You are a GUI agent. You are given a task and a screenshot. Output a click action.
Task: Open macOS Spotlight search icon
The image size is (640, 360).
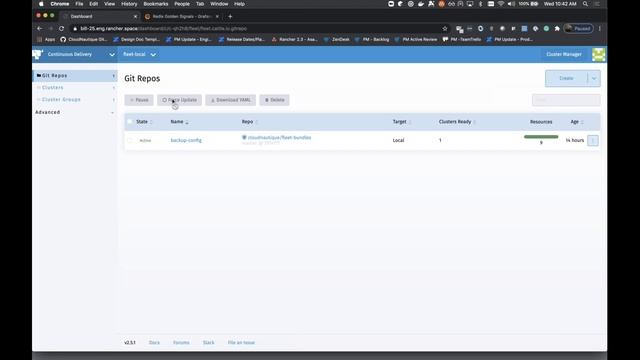[x=585, y=4]
